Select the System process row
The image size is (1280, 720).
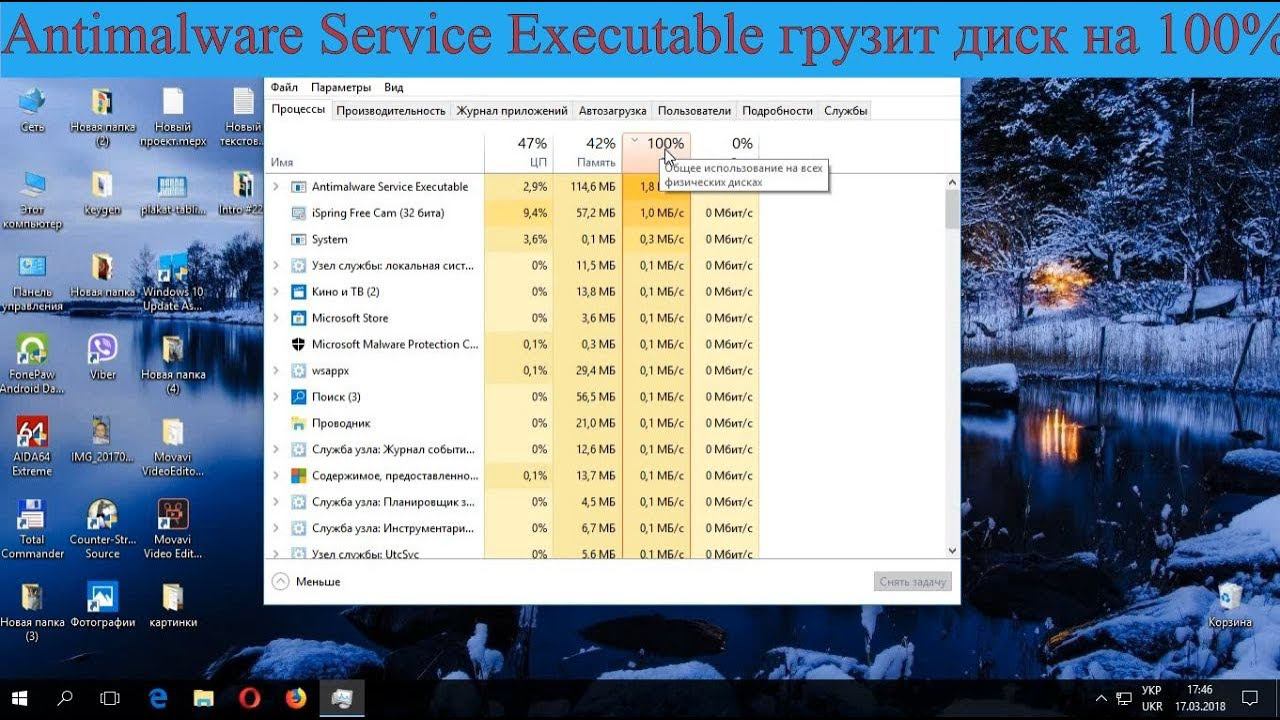tap(510, 239)
